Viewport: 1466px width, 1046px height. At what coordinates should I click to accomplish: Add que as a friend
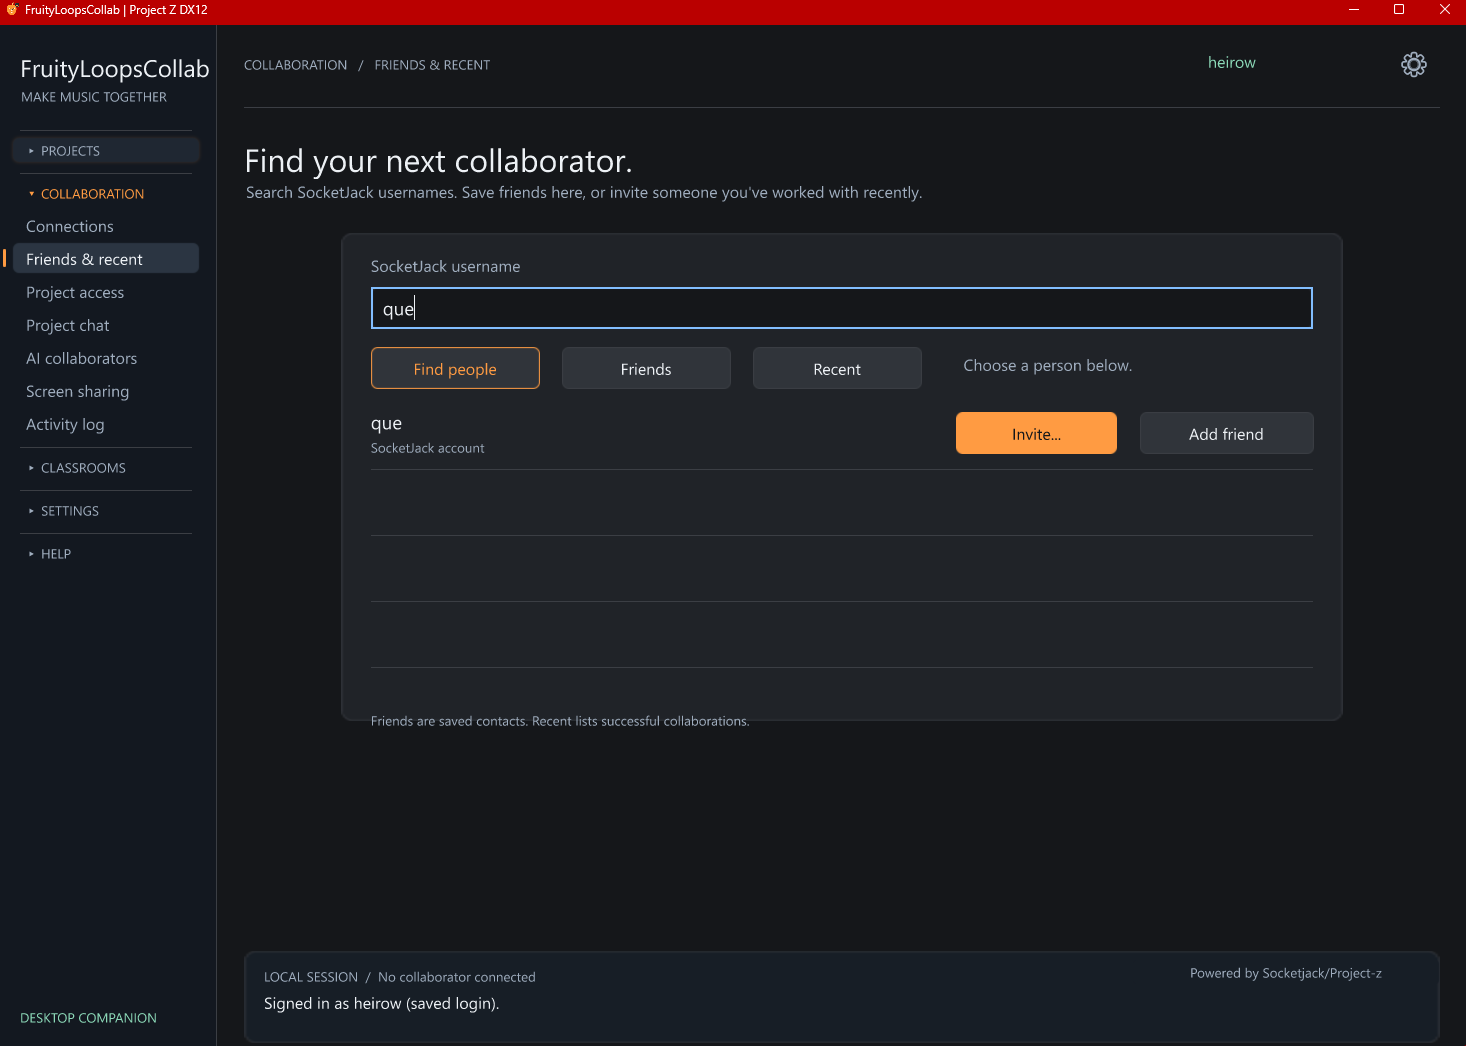1226,434
